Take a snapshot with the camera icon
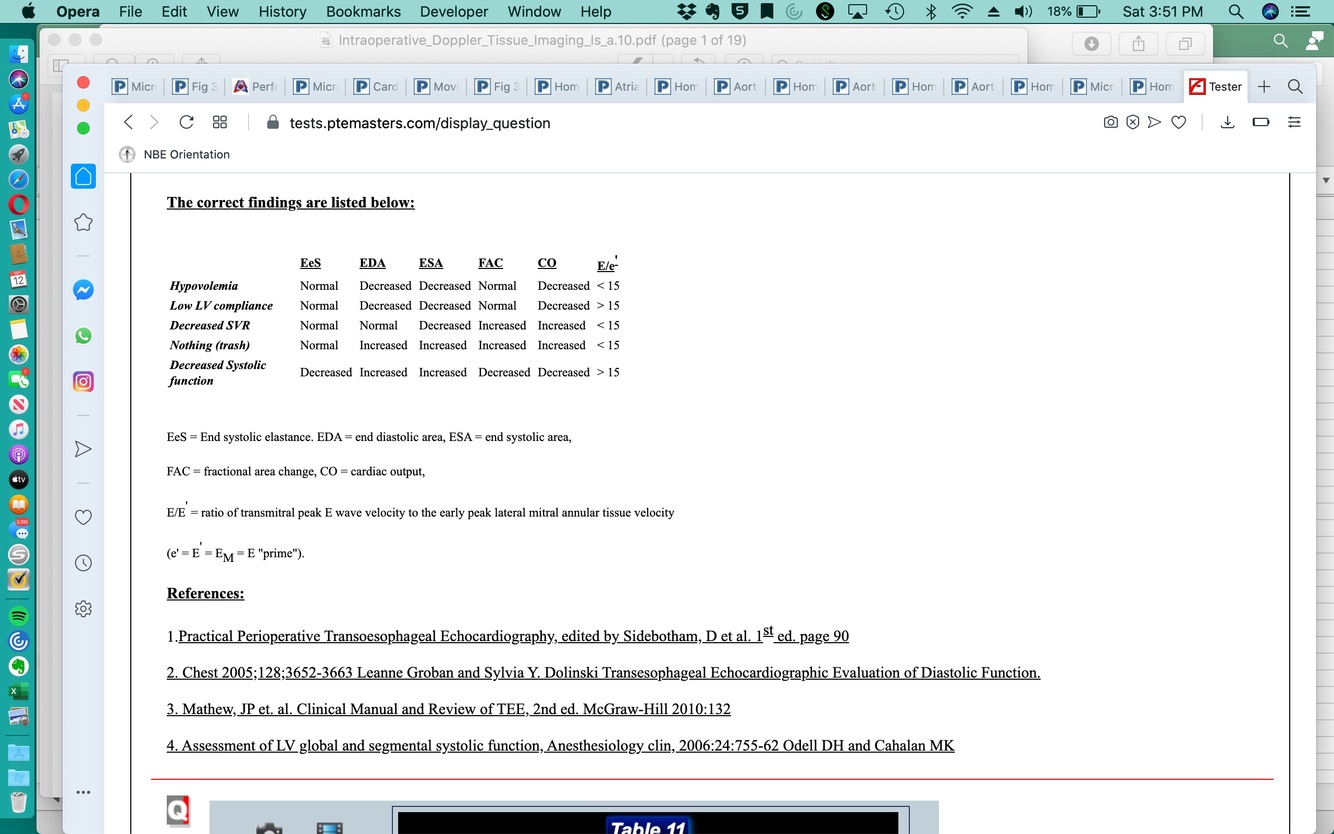This screenshot has height=834, width=1334. pyautogui.click(x=1110, y=122)
